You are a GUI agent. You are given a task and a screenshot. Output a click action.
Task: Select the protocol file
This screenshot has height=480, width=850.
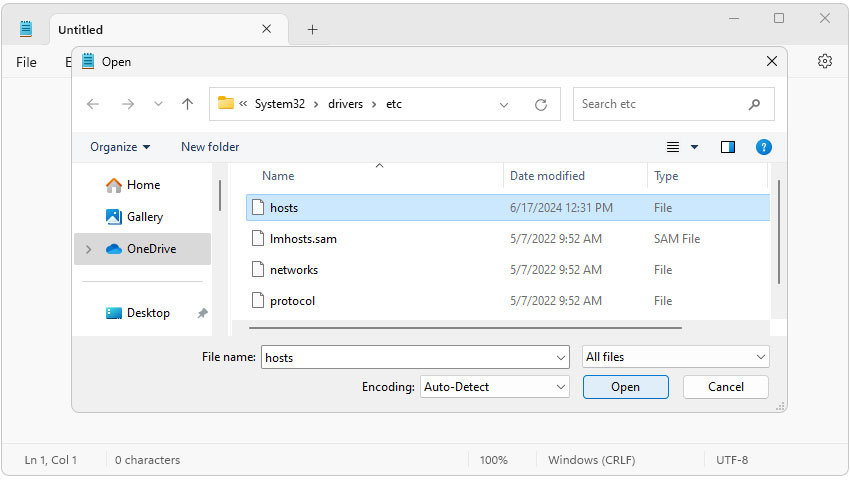click(x=292, y=300)
